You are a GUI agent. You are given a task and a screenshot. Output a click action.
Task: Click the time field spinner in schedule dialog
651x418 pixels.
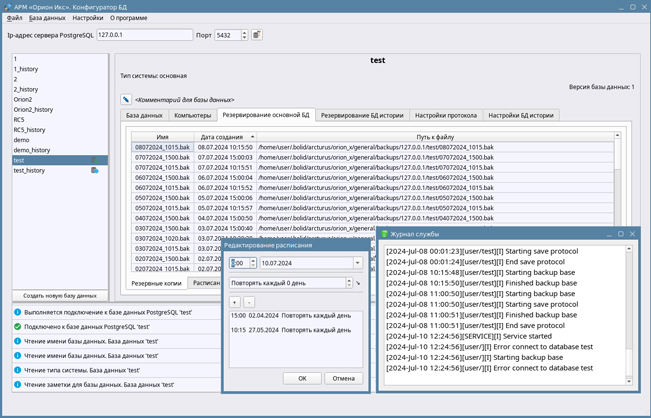coord(252,263)
